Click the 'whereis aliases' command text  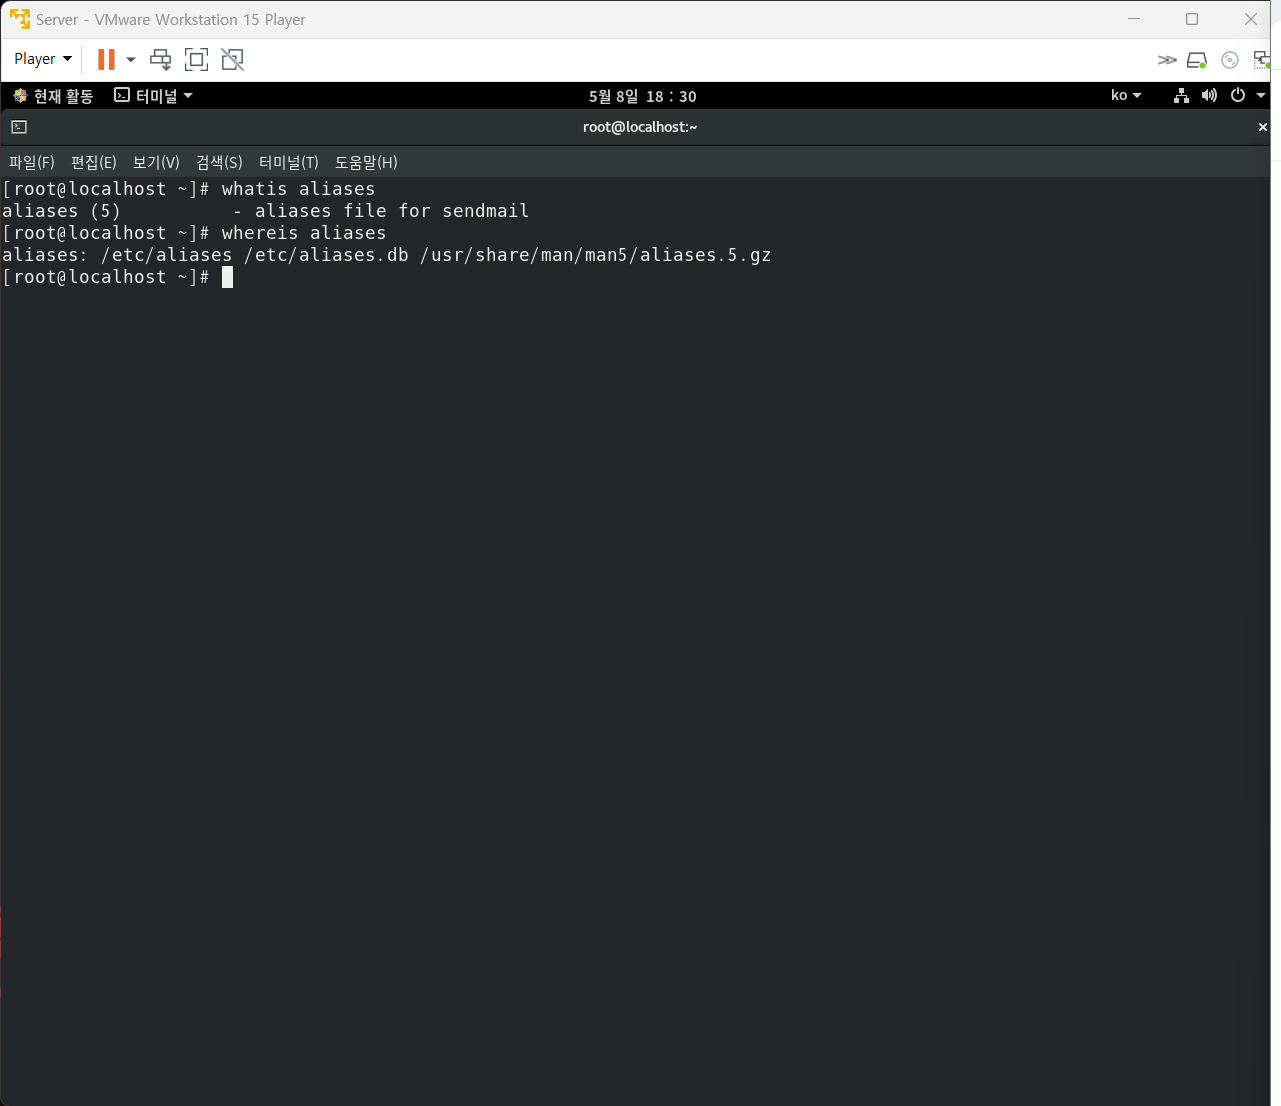304,233
